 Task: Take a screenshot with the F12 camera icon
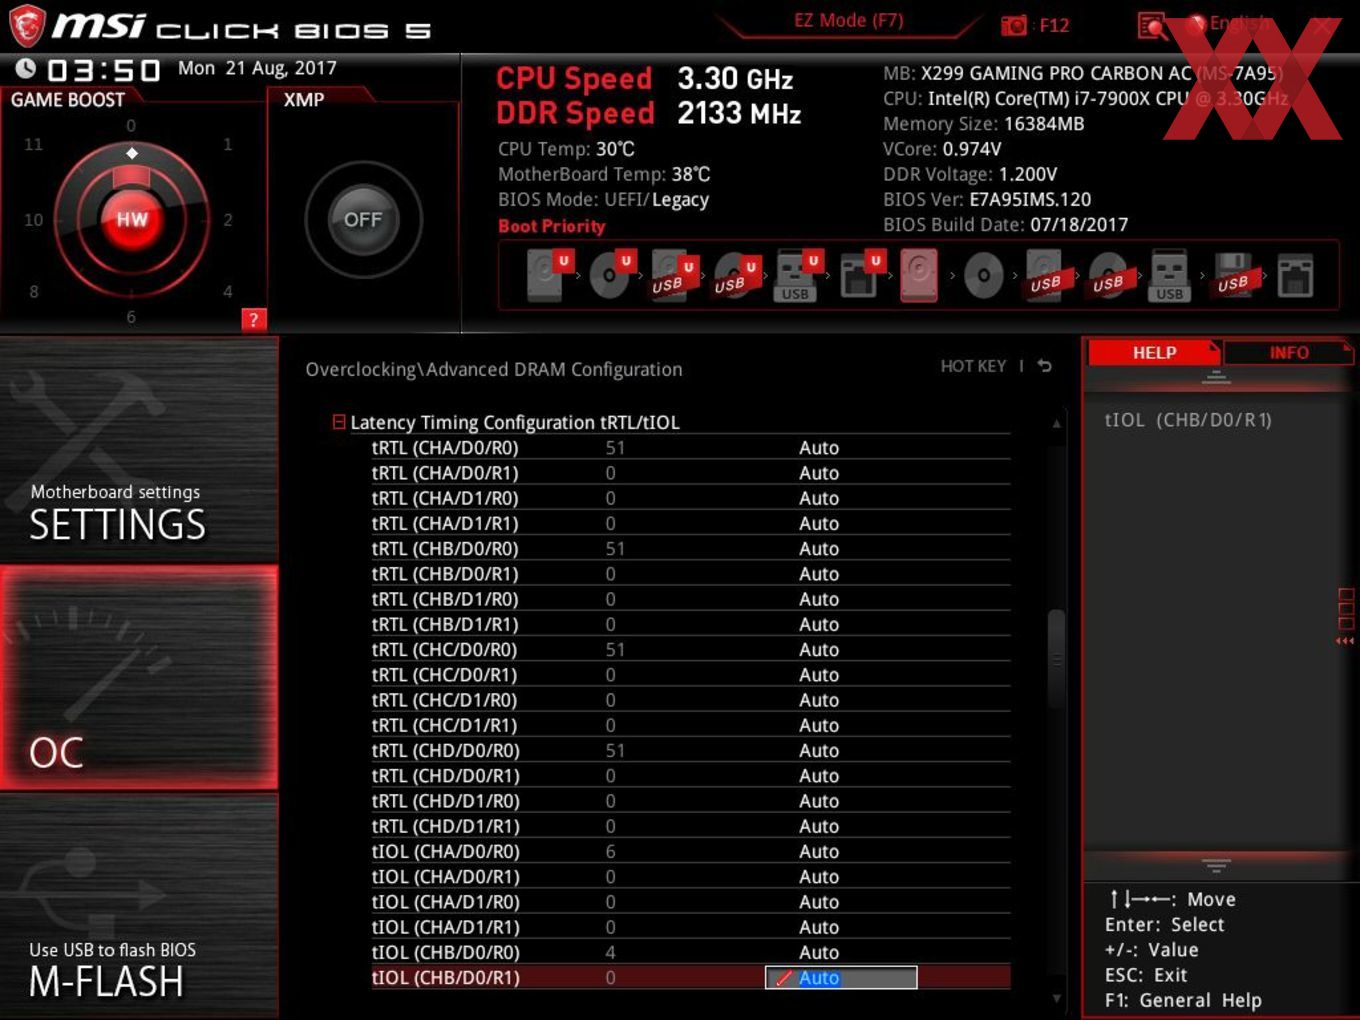[x=1013, y=25]
